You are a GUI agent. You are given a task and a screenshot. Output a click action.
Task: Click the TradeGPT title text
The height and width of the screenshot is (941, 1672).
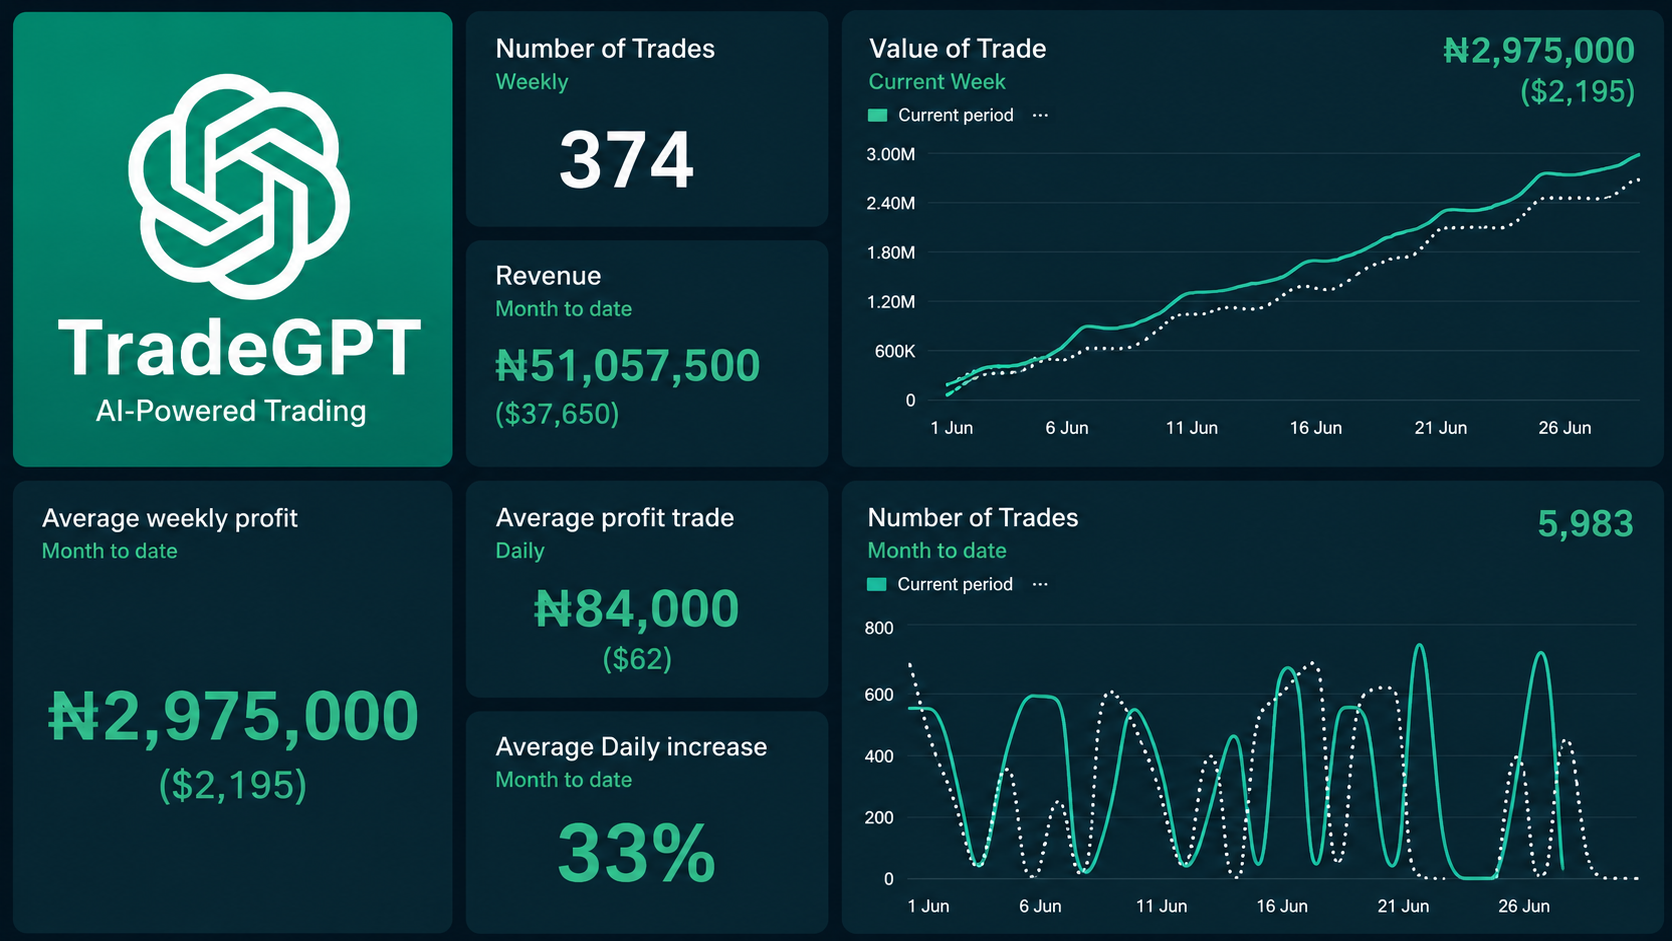coord(240,347)
